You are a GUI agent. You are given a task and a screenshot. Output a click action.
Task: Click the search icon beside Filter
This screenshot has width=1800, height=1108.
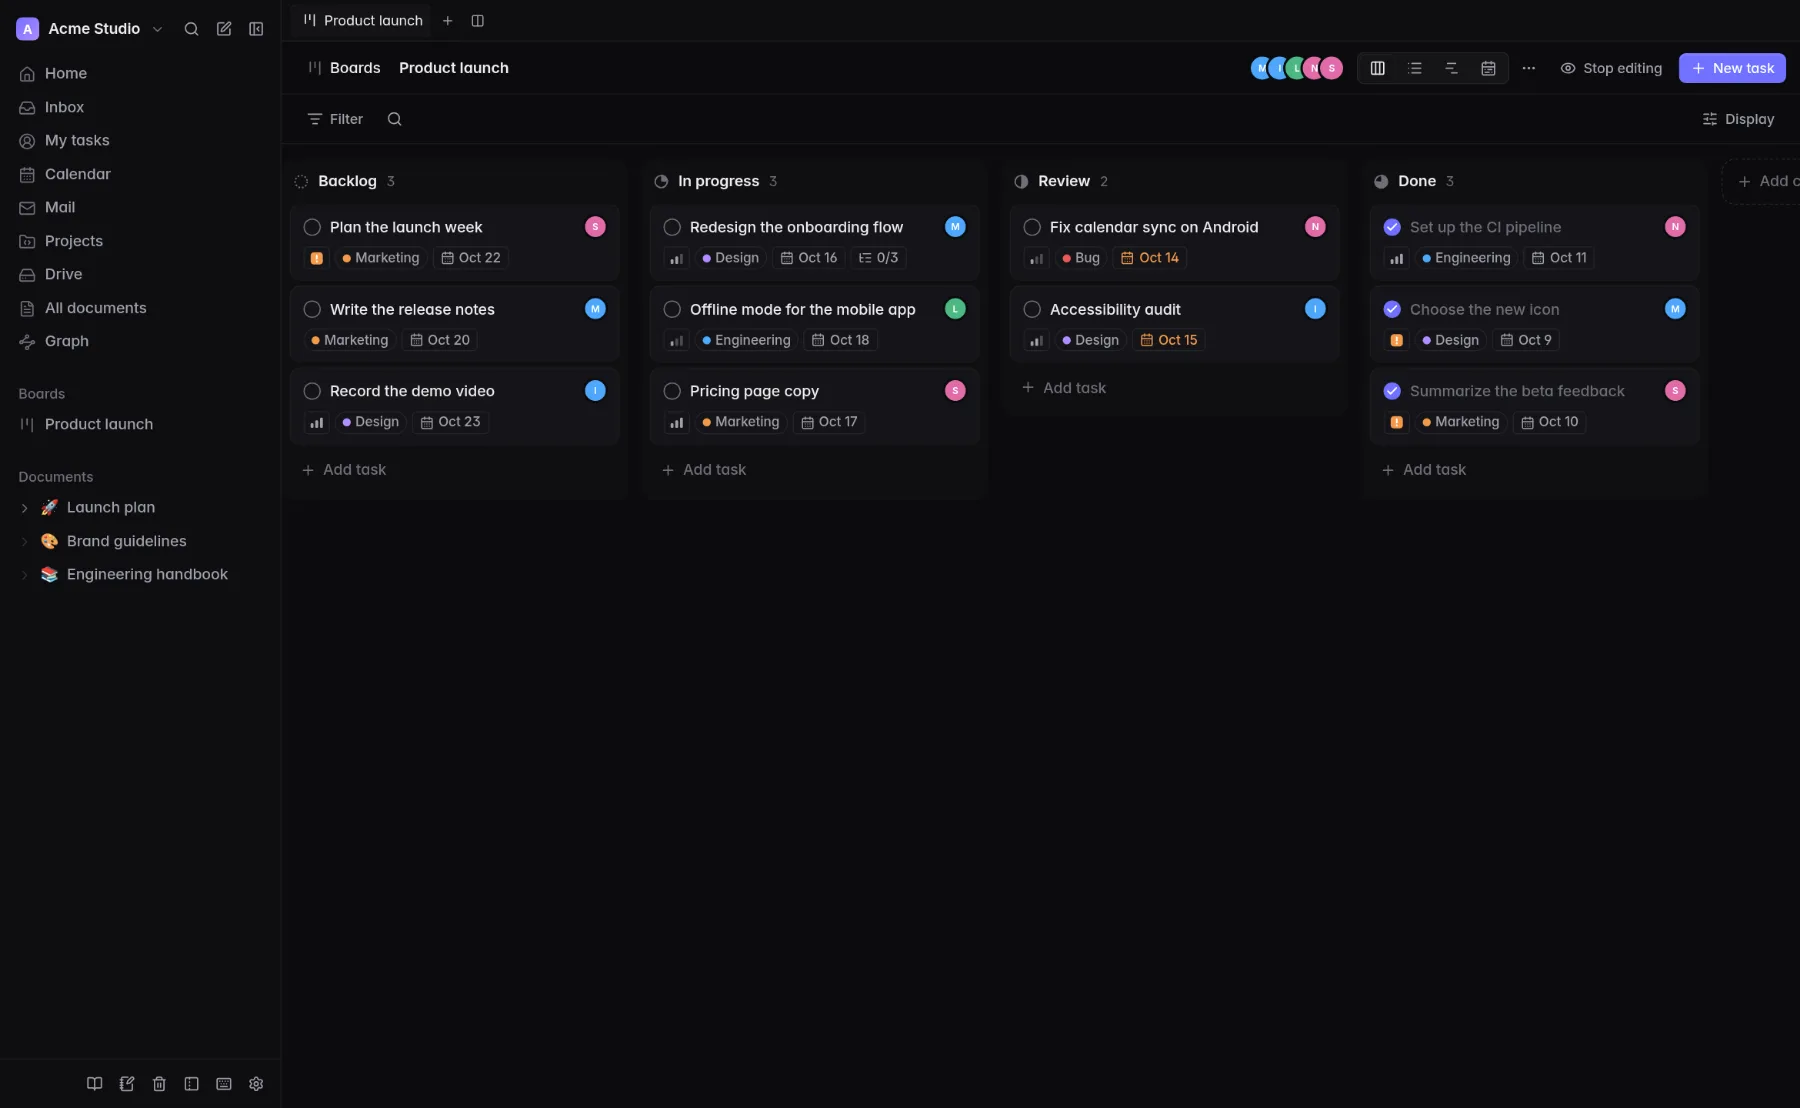coord(394,119)
